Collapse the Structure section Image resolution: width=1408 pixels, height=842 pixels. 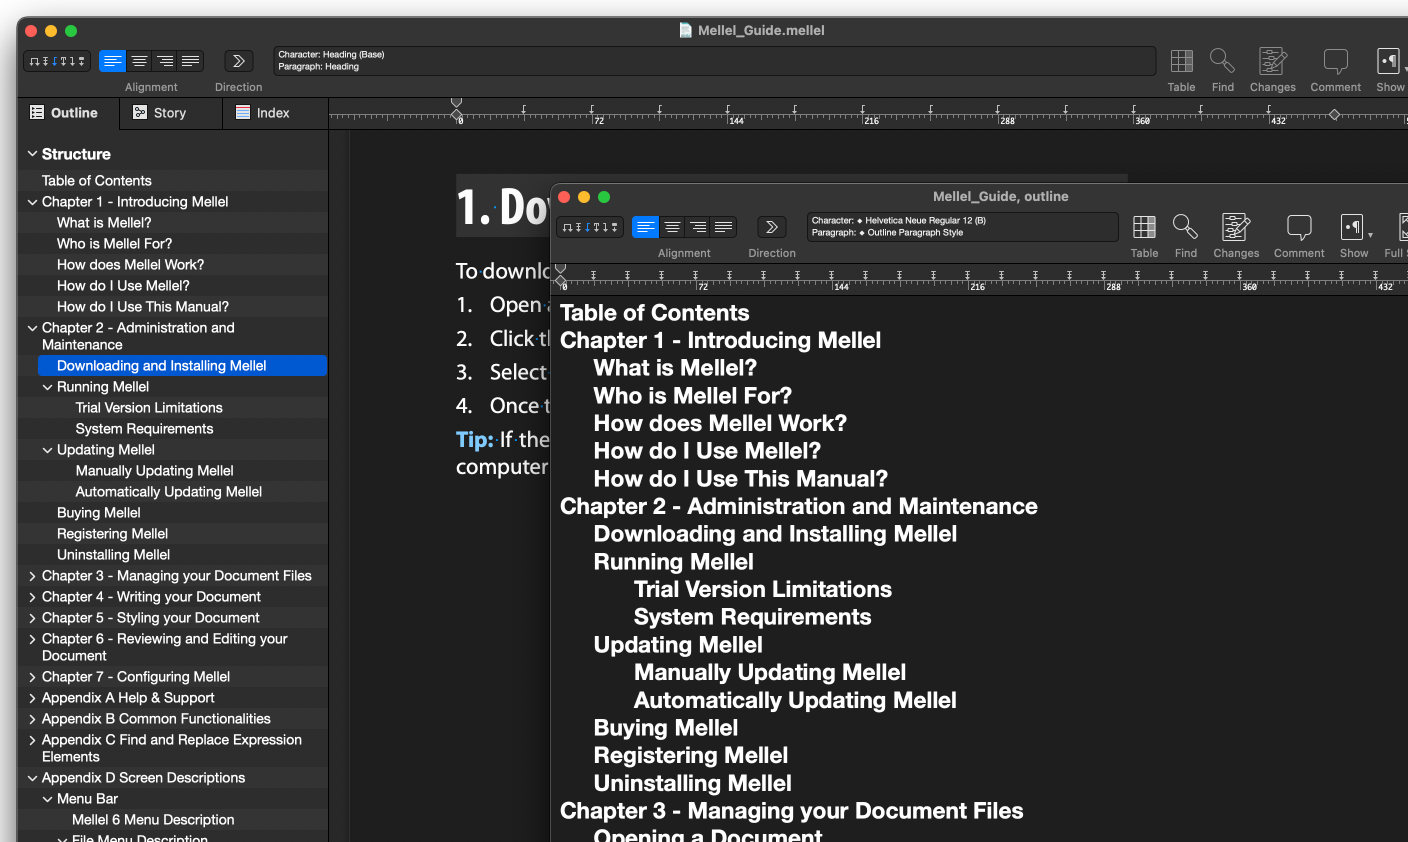[x=32, y=154]
